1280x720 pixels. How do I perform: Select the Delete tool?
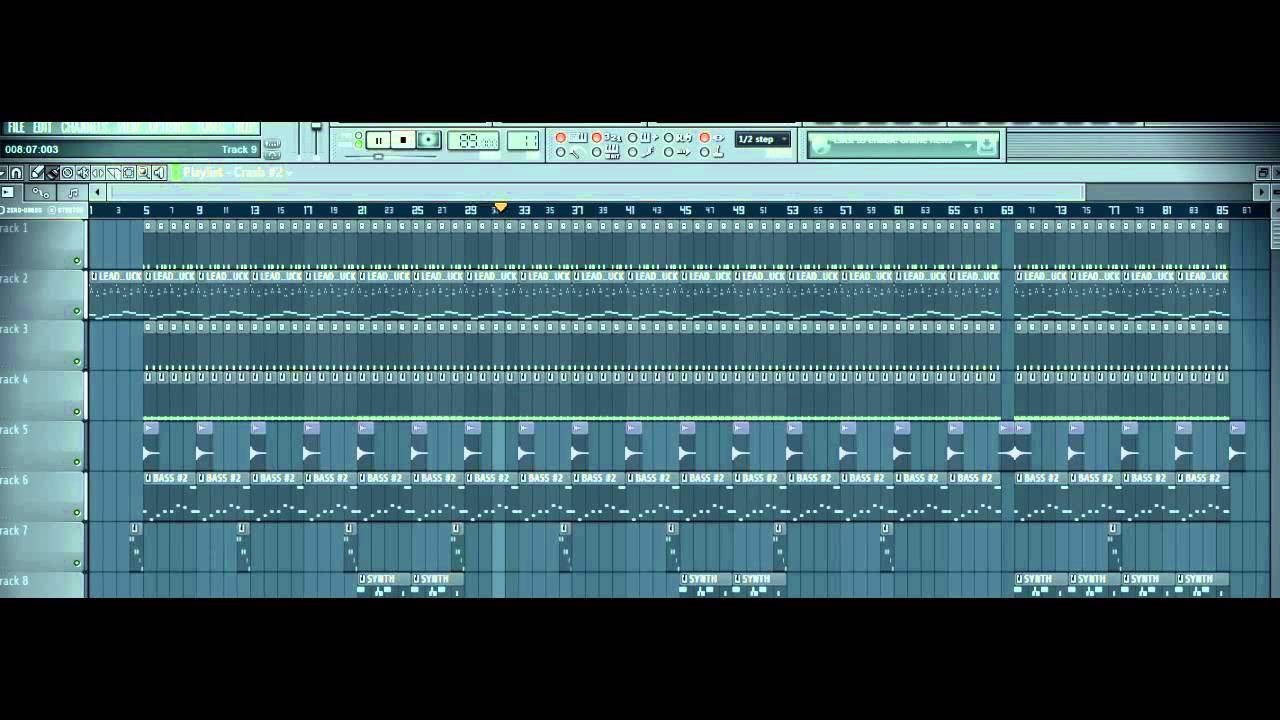[67, 172]
